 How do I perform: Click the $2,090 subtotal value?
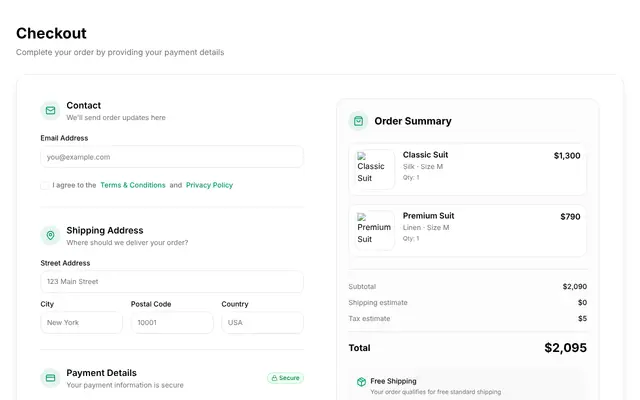point(575,287)
